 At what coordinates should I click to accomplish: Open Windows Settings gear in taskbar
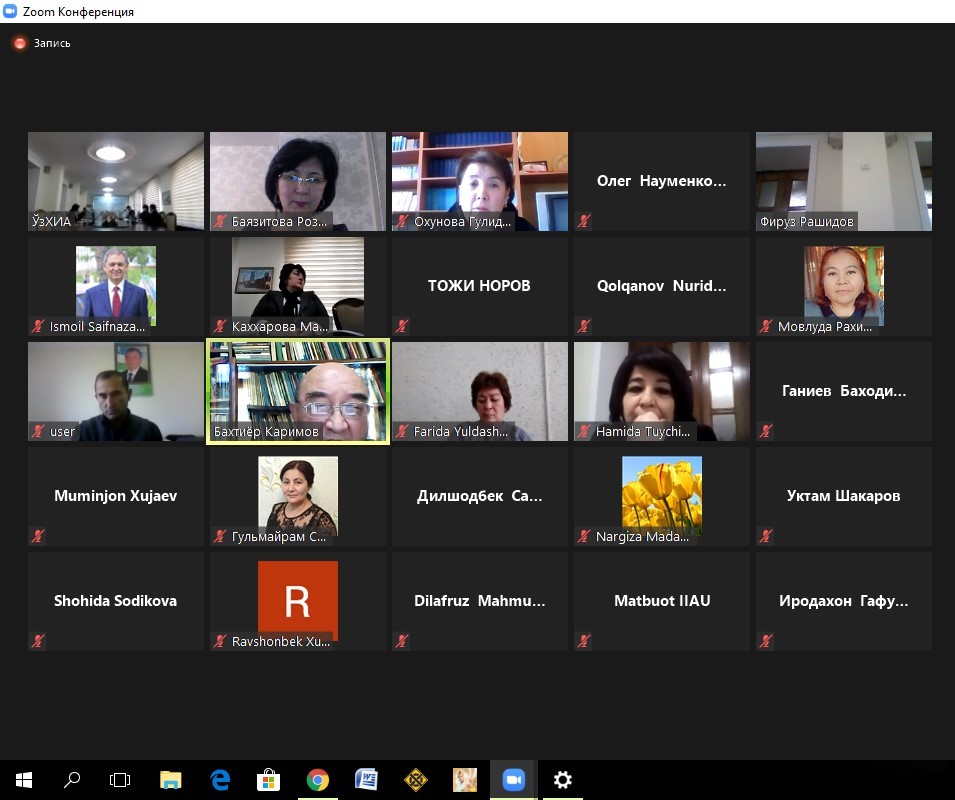pyautogui.click(x=562, y=780)
